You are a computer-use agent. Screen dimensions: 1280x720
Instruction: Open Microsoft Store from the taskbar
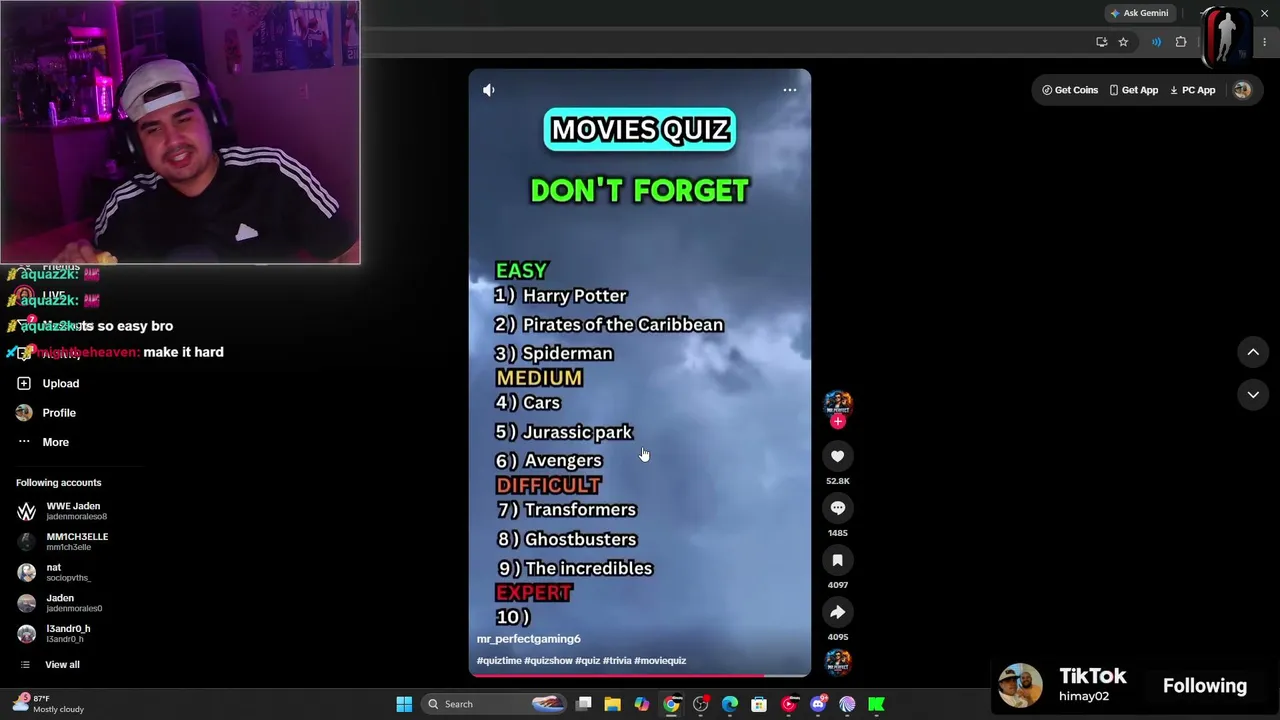(759, 704)
